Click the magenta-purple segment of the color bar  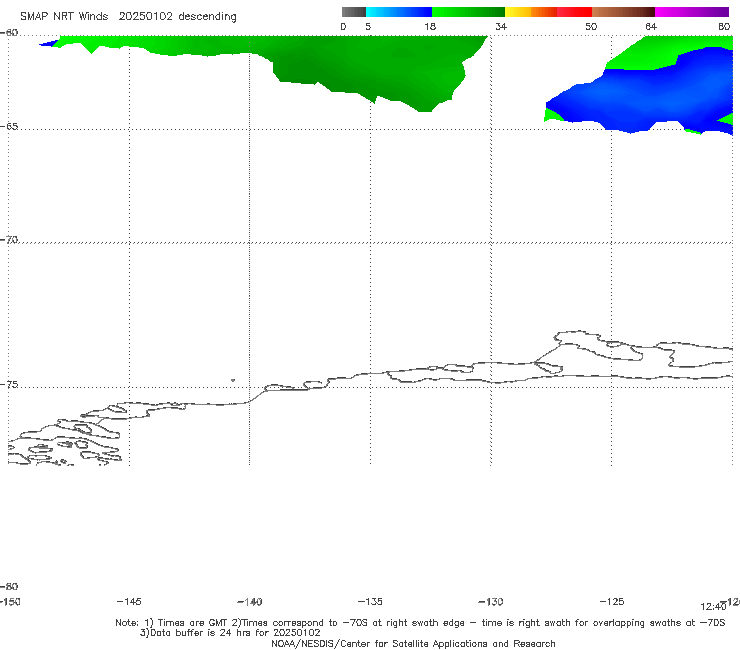coord(692,12)
